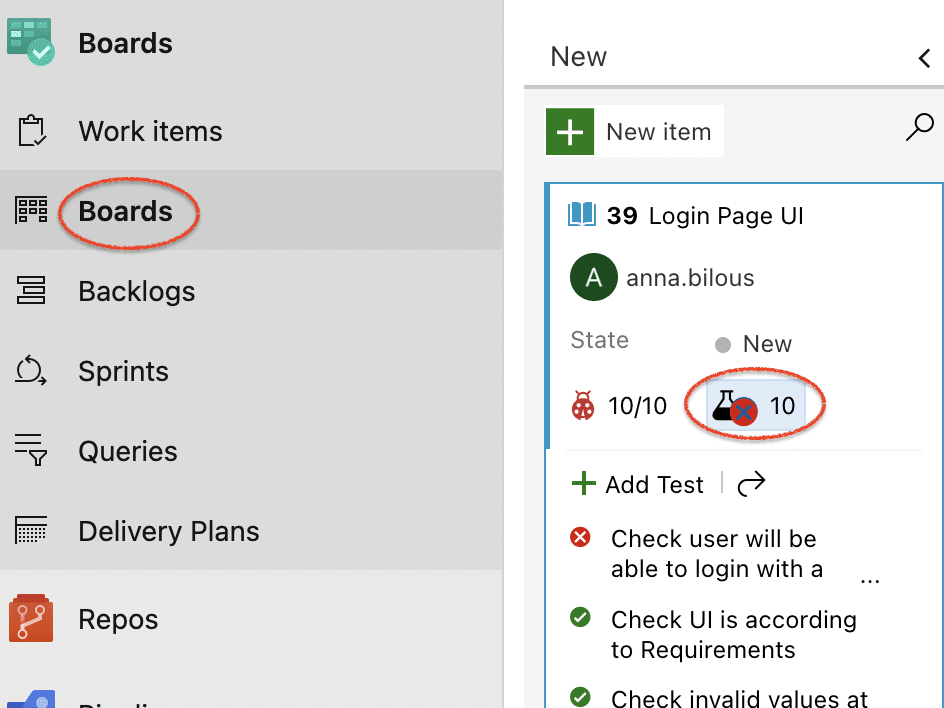Open Delivery Plans calendar icon
Viewport: 944px width, 708px height.
coord(31,530)
